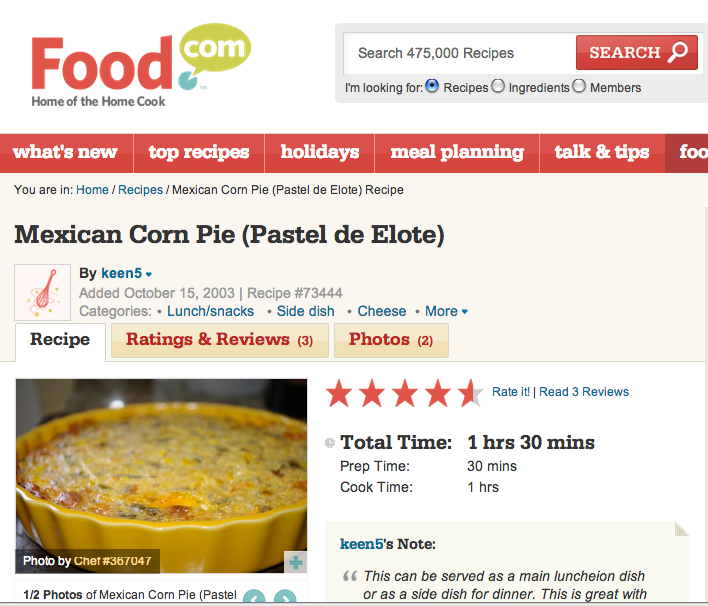Expand the keen5 author dropdown arrow
Viewport: 708px width, 606px height.
point(149,274)
